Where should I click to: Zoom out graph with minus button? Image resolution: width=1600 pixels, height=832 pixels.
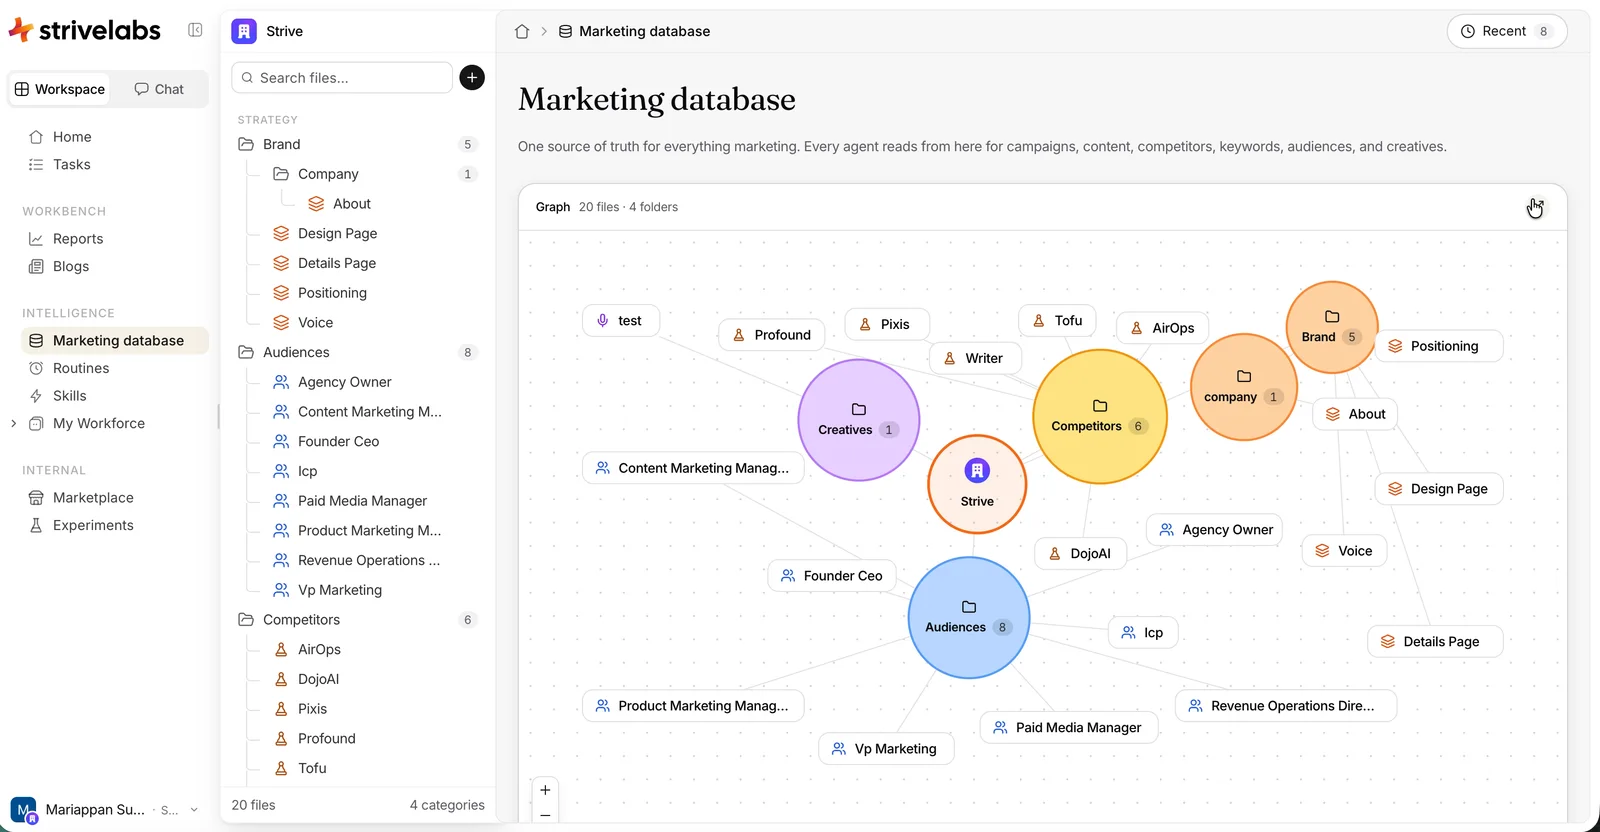point(545,815)
